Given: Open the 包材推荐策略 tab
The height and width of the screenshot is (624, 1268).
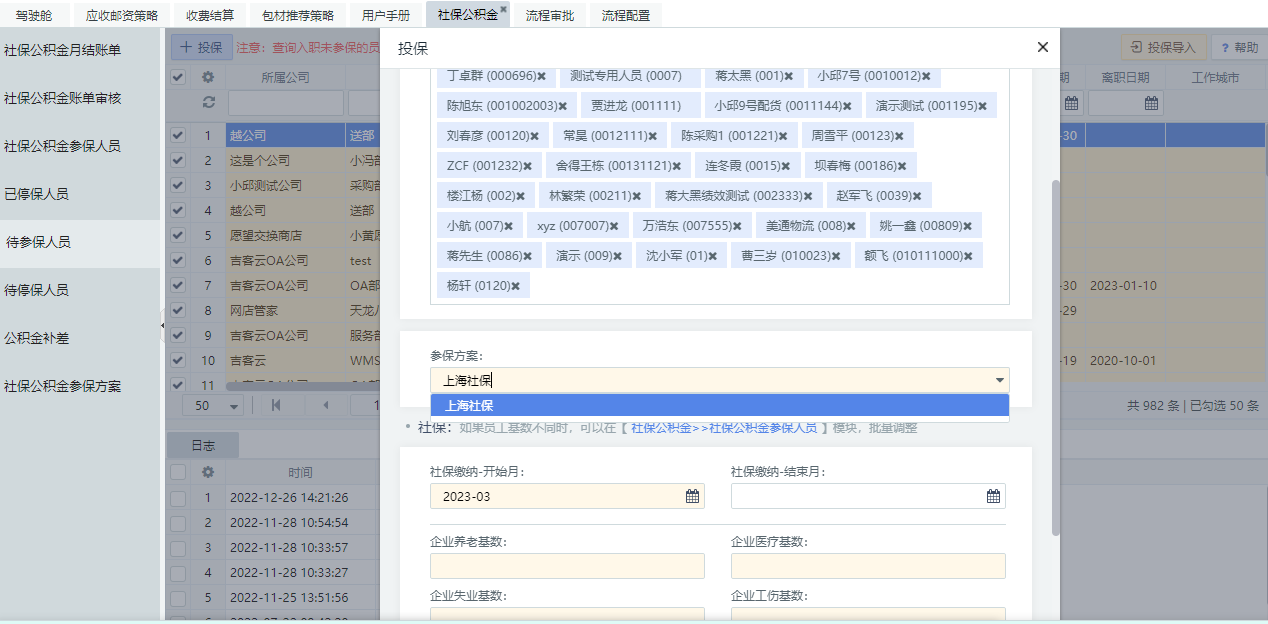Looking at the screenshot, I should tap(298, 15).
